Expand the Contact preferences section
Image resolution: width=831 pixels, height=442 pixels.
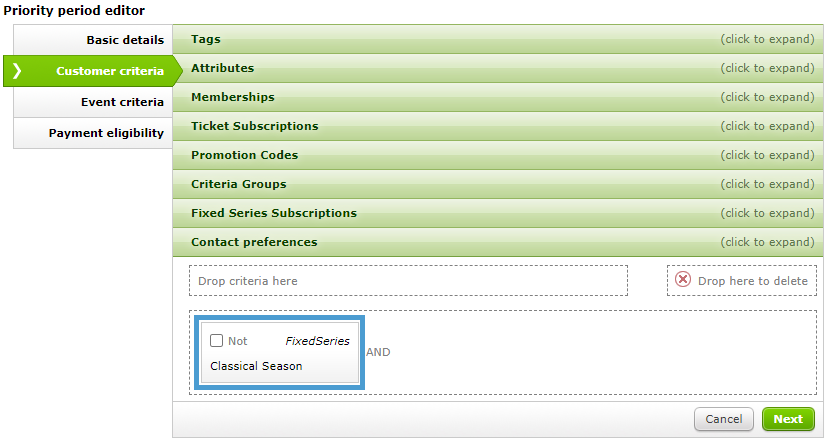click(498, 242)
